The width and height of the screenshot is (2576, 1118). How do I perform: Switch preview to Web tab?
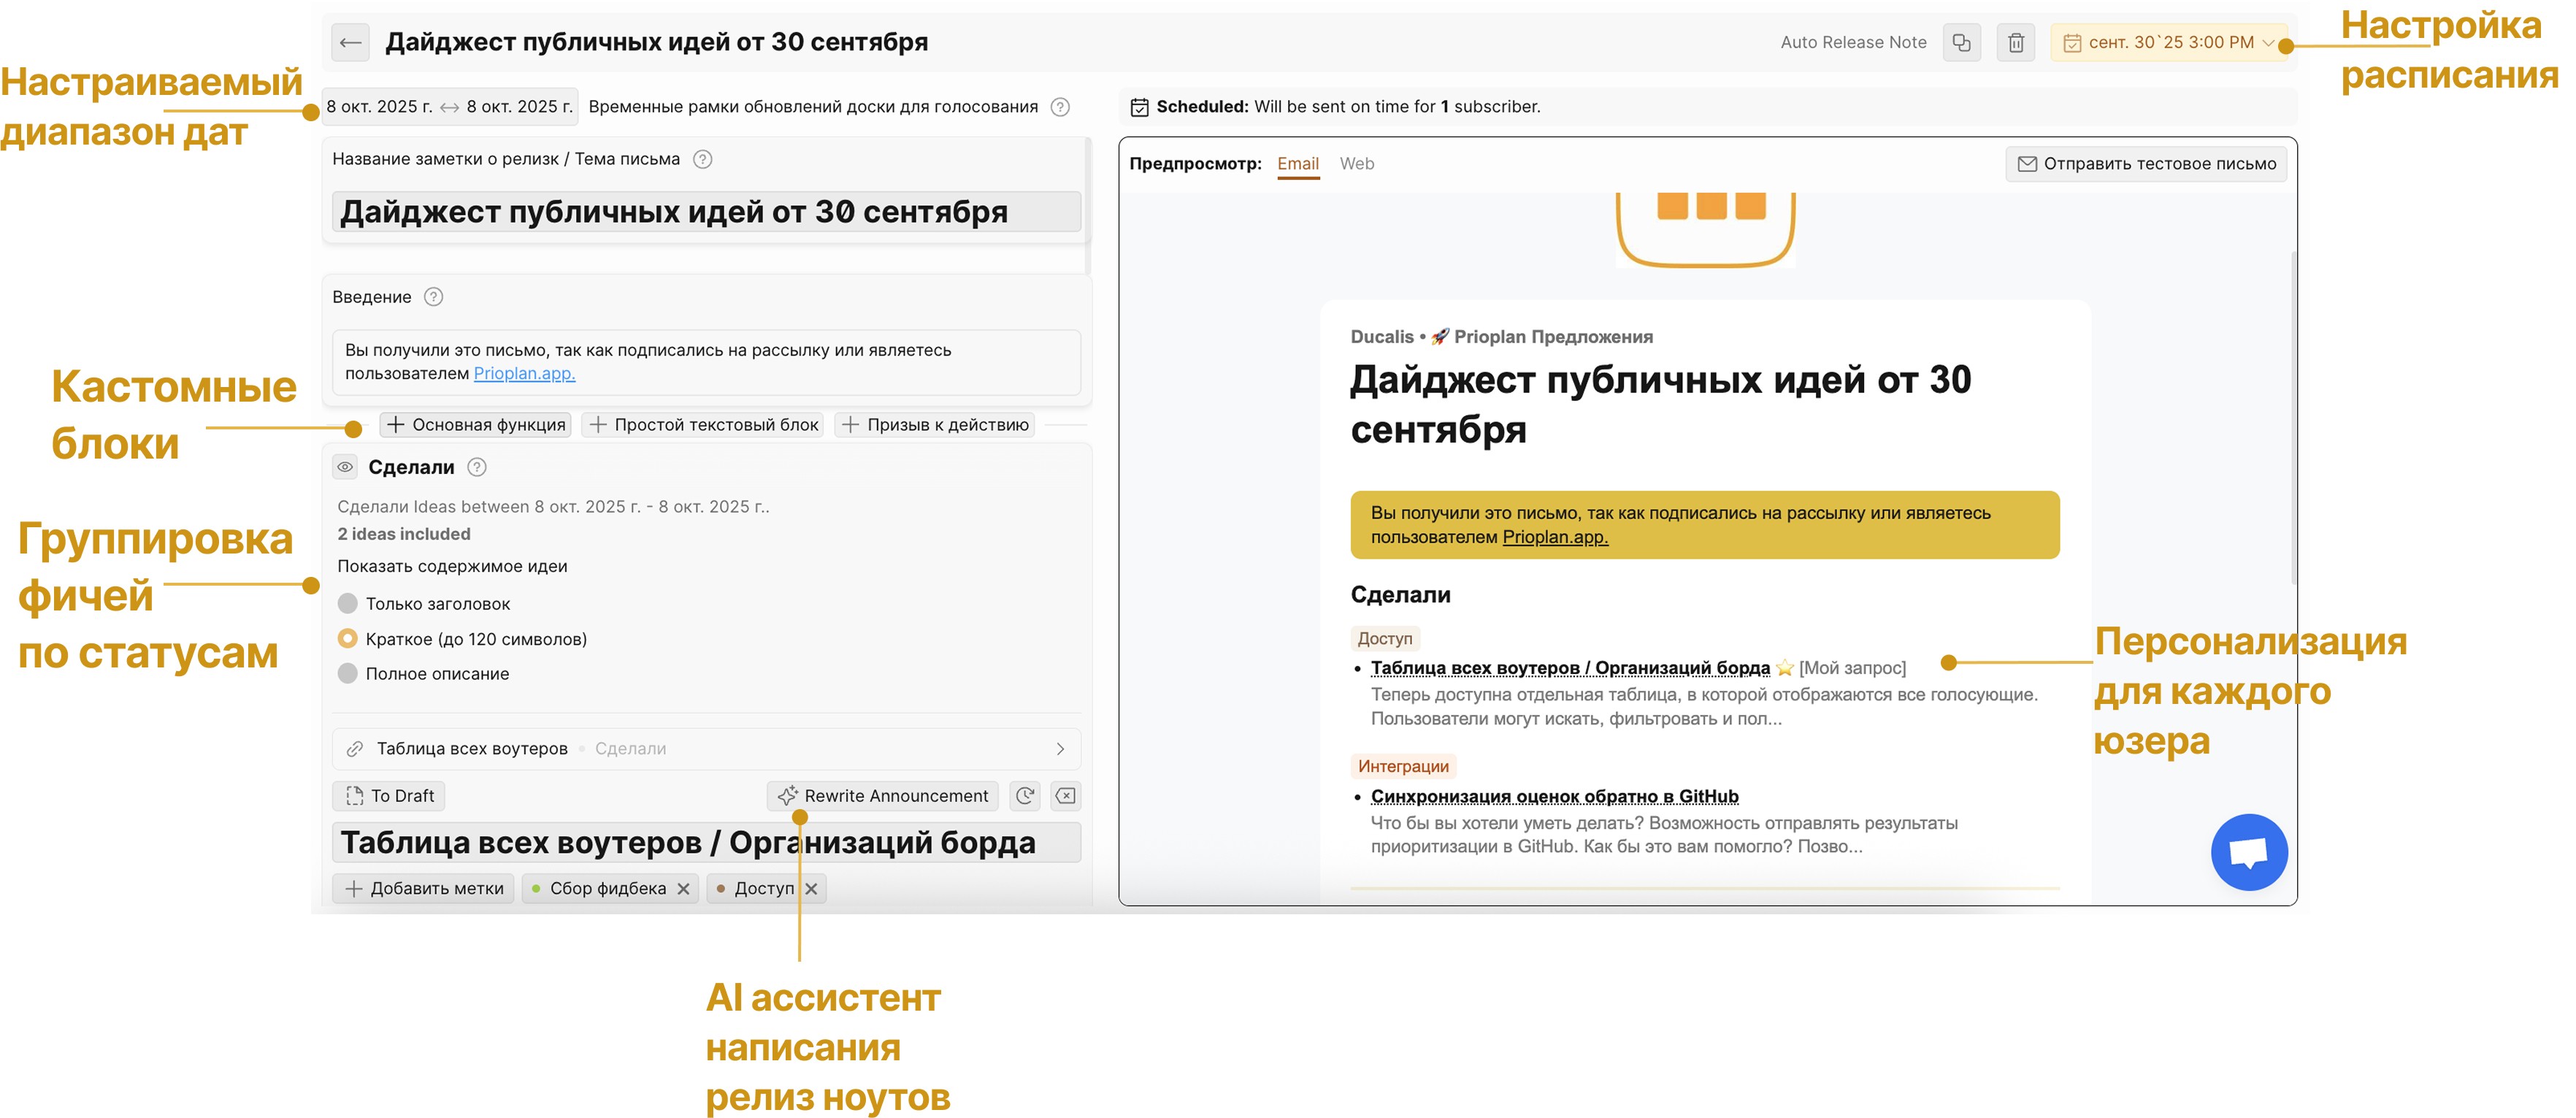[x=1356, y=164]
